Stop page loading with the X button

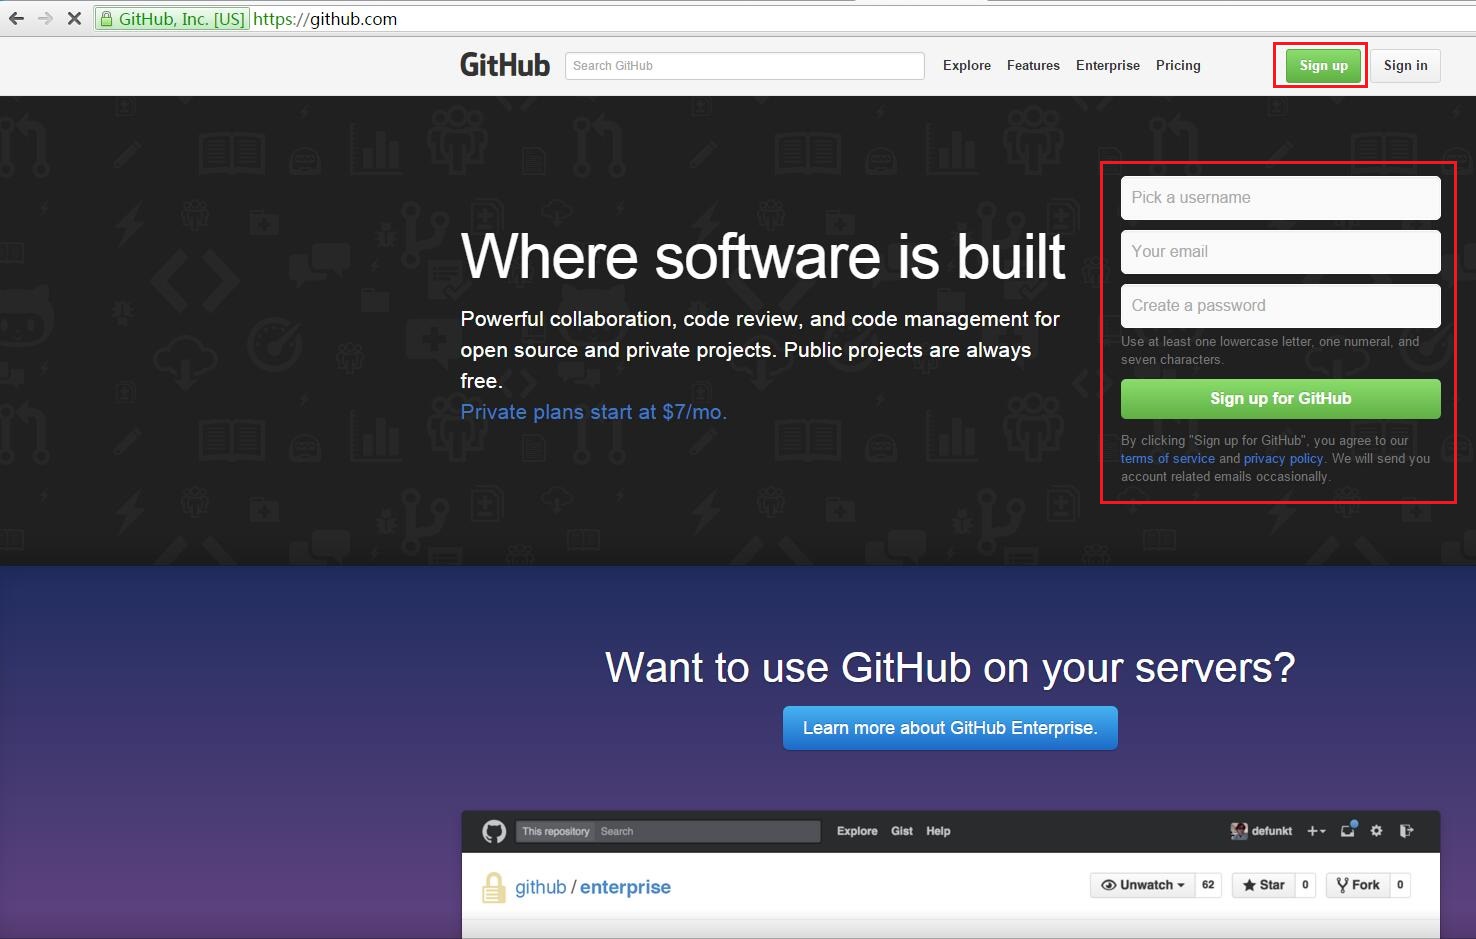pos(74,19)
